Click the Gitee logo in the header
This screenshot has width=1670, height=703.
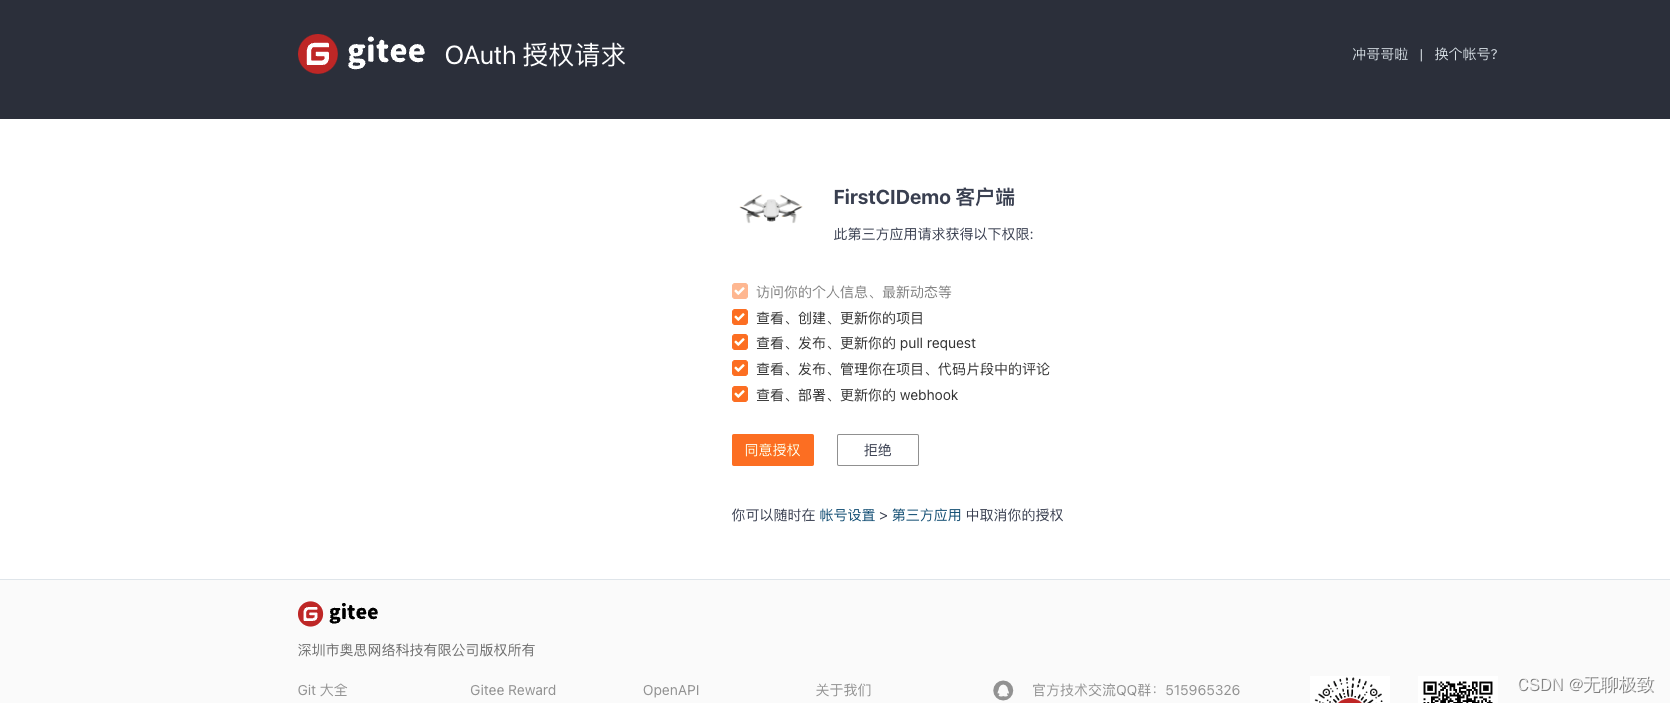pyautogui.click(x=360, y=54)
